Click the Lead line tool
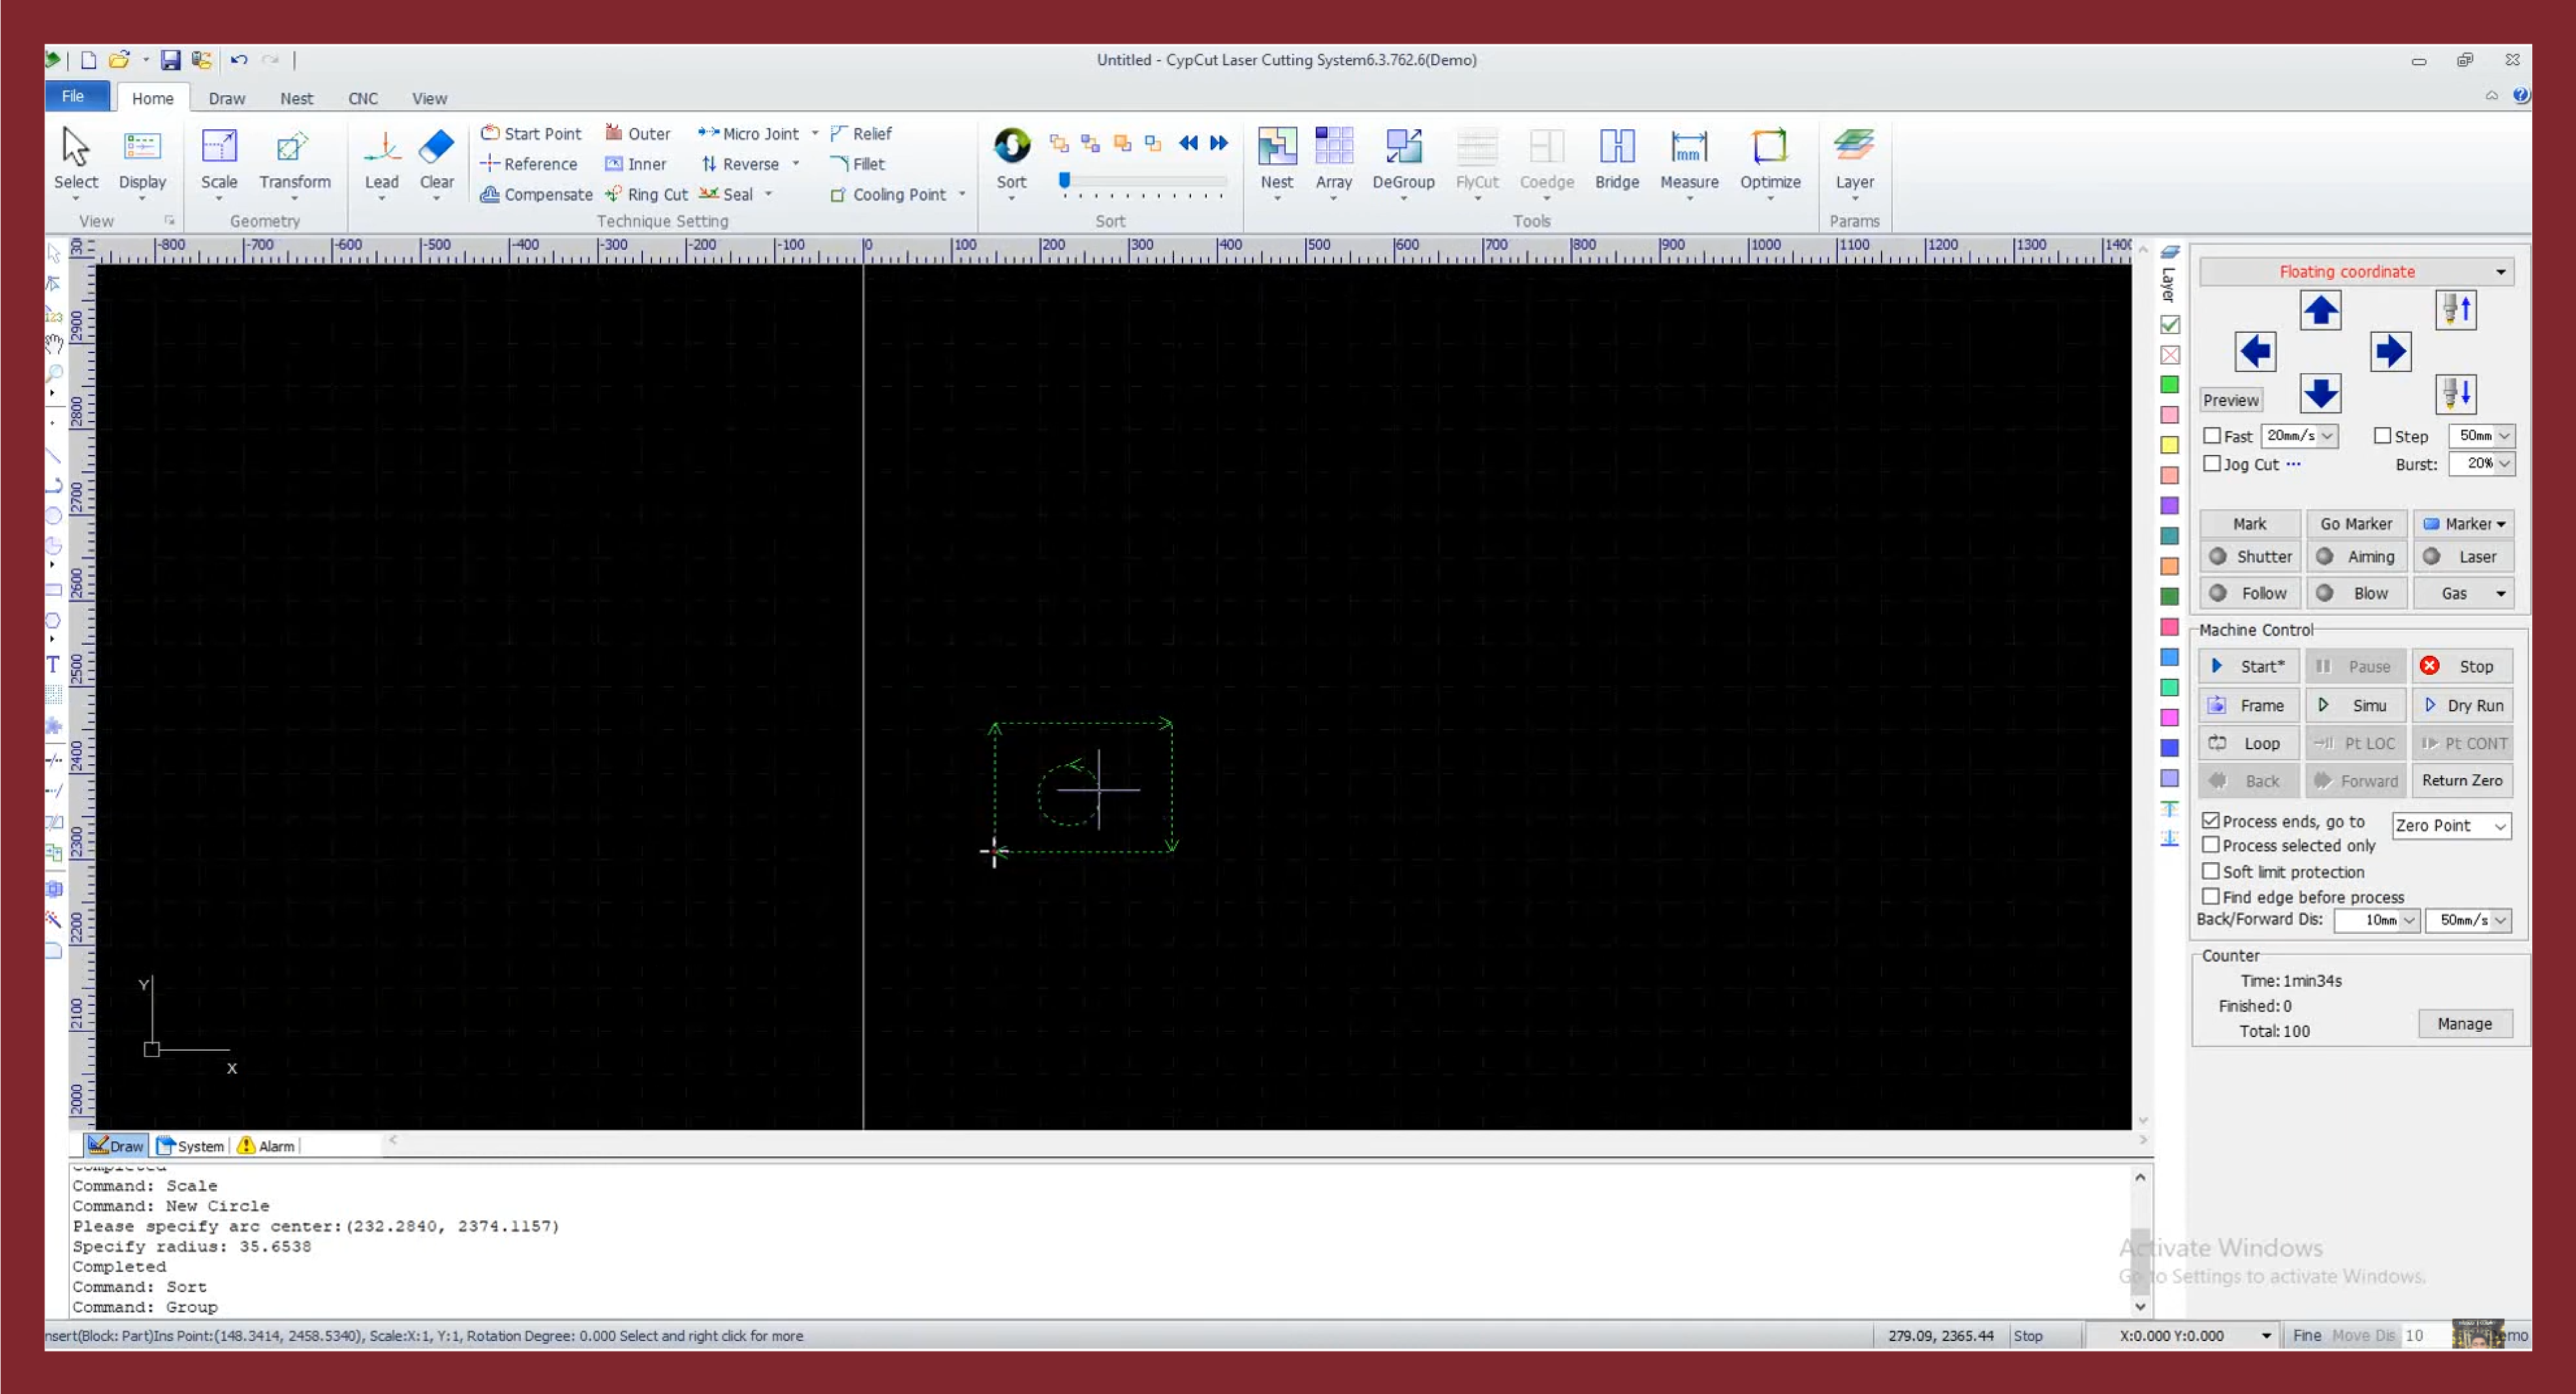The image size is (2576, 1394). (381, 147)
